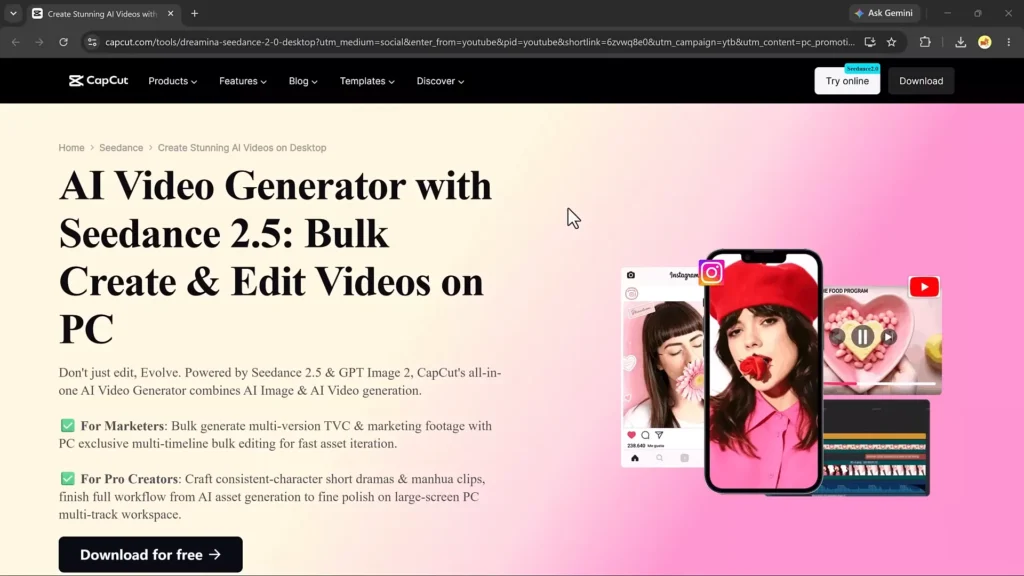This screenshot has height=576, width=1024.
Task: Reload the current page
Action: [x=63, y=42]
